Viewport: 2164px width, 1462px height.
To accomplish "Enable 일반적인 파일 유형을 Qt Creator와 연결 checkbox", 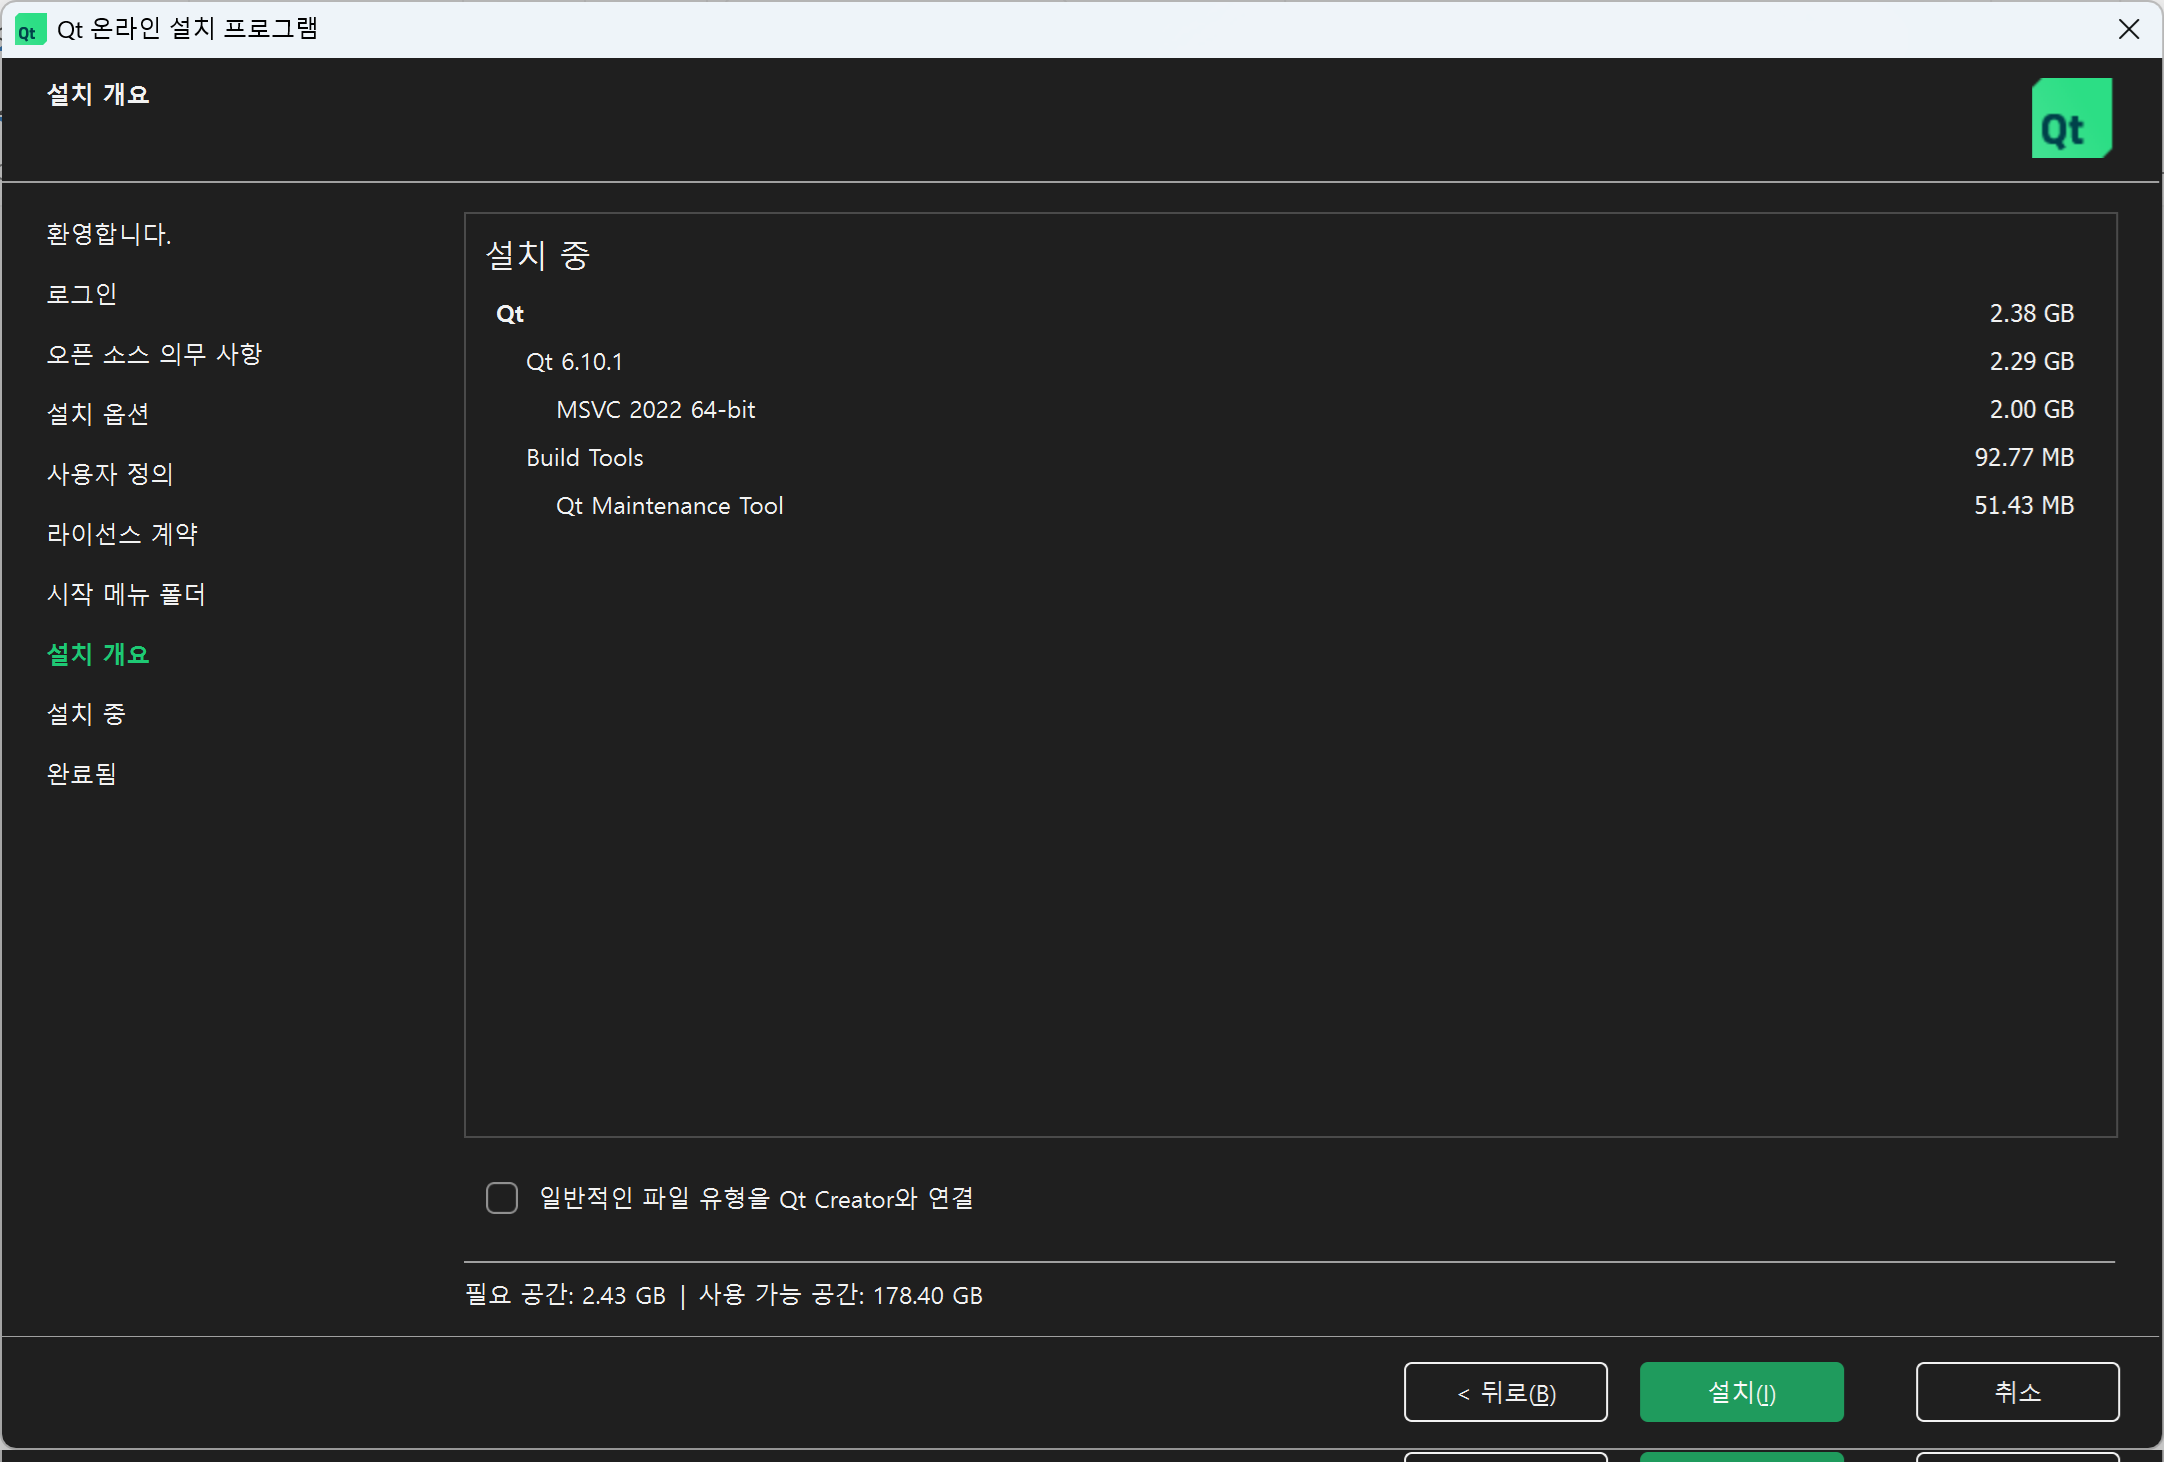I will coord(501,1197).
